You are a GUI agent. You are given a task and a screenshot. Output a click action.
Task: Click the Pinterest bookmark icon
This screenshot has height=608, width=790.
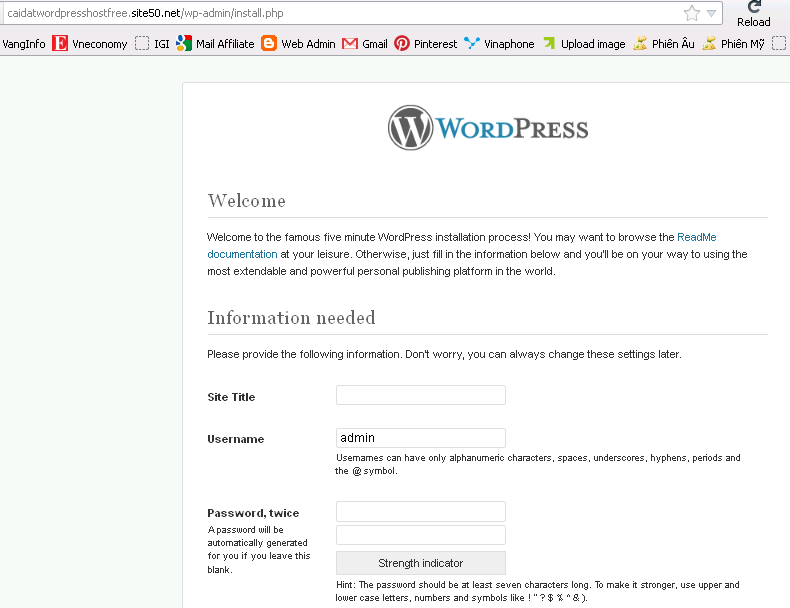tap(402, 43)
